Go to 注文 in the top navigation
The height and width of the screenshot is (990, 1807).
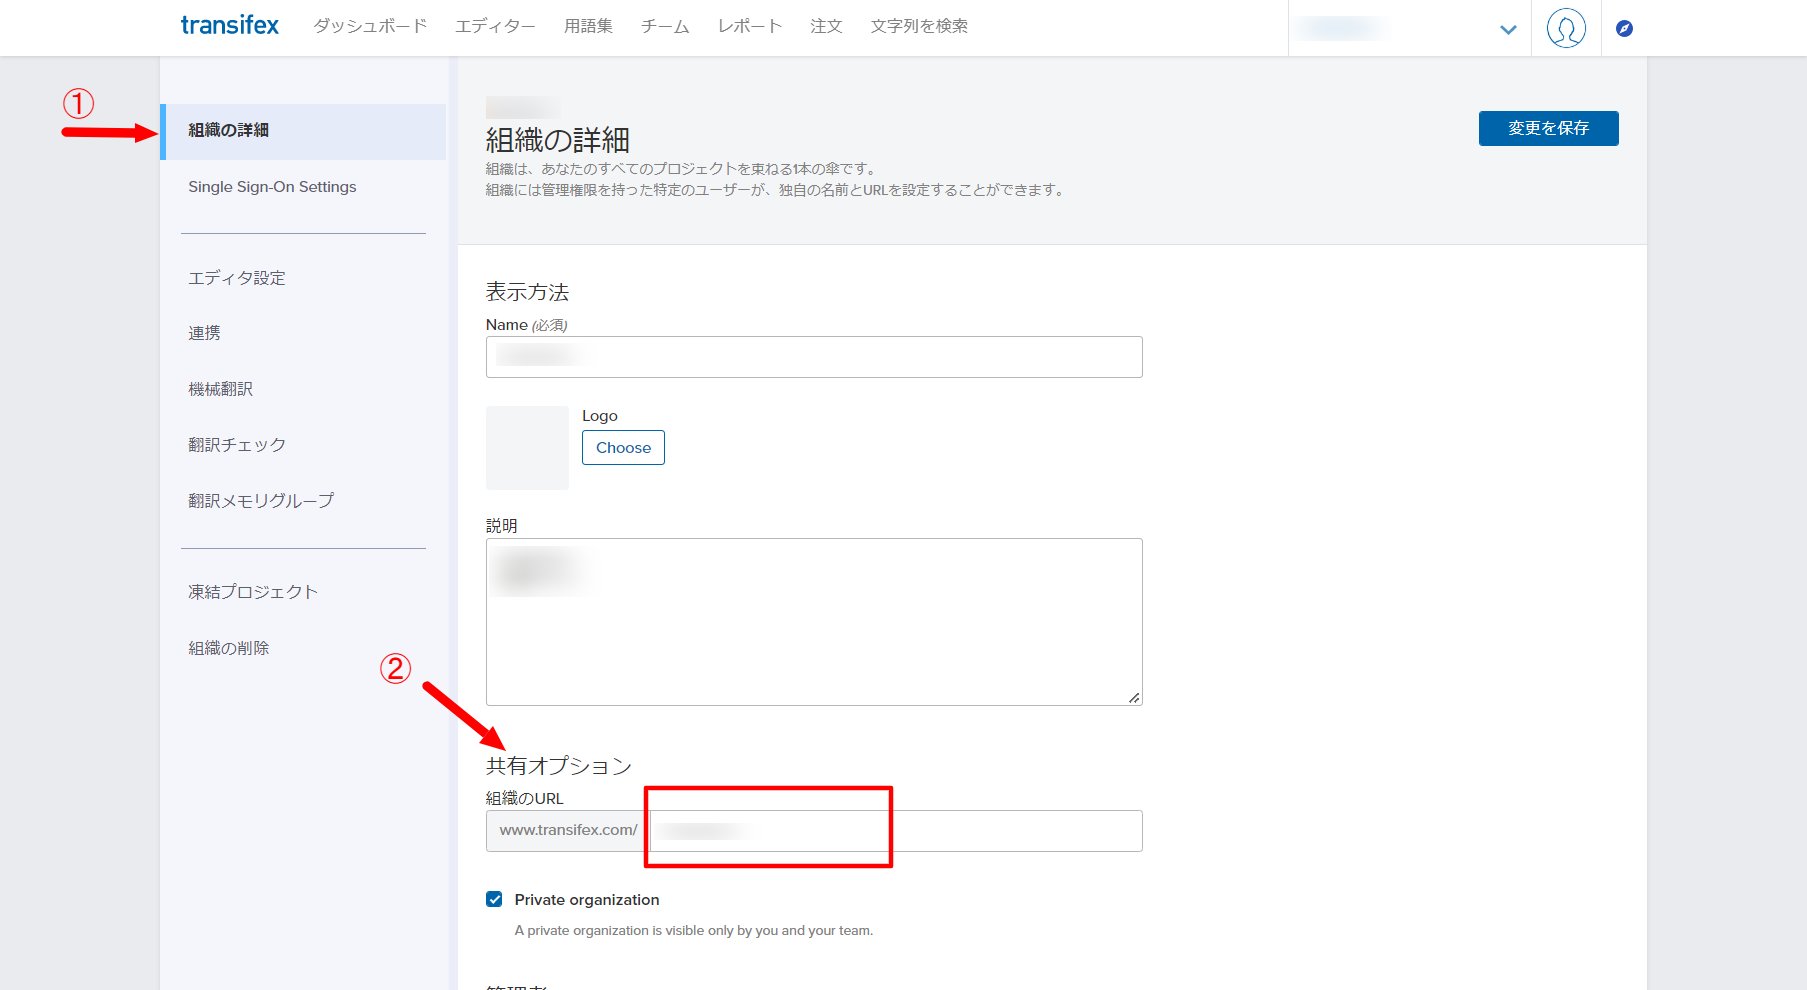pyautogui.click(x=826, y=26)
